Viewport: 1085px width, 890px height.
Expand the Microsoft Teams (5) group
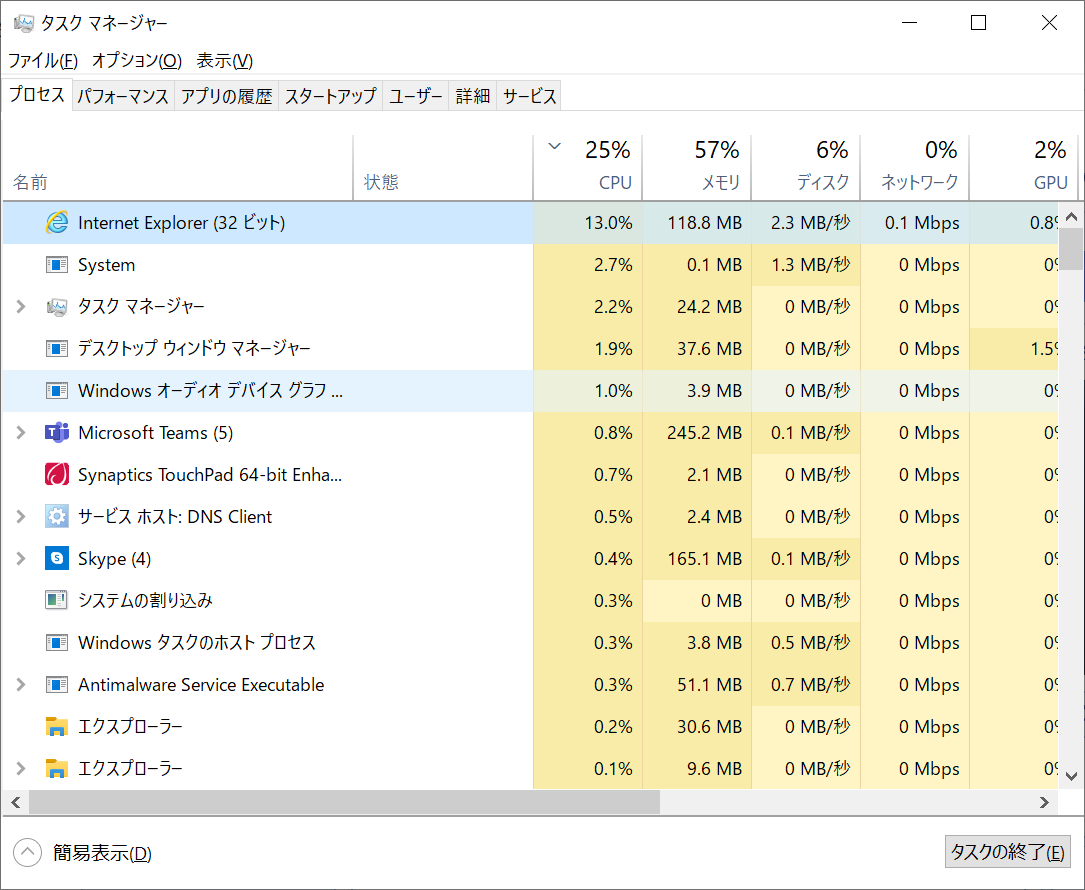click(x=21, y=433)
